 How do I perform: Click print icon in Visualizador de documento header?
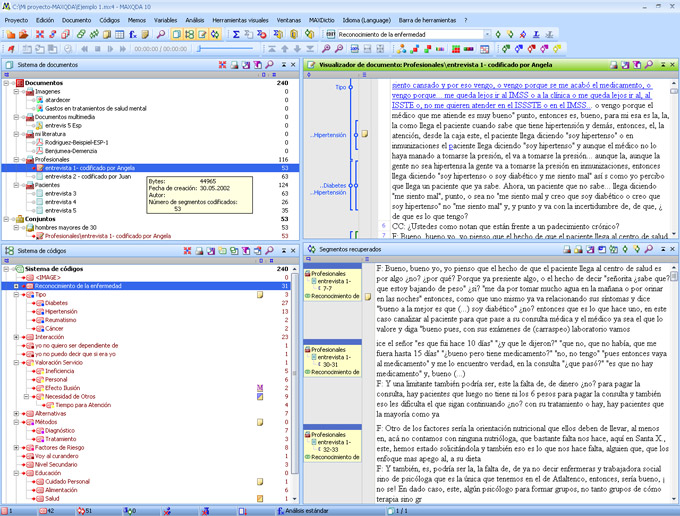[x=613, y=65]
